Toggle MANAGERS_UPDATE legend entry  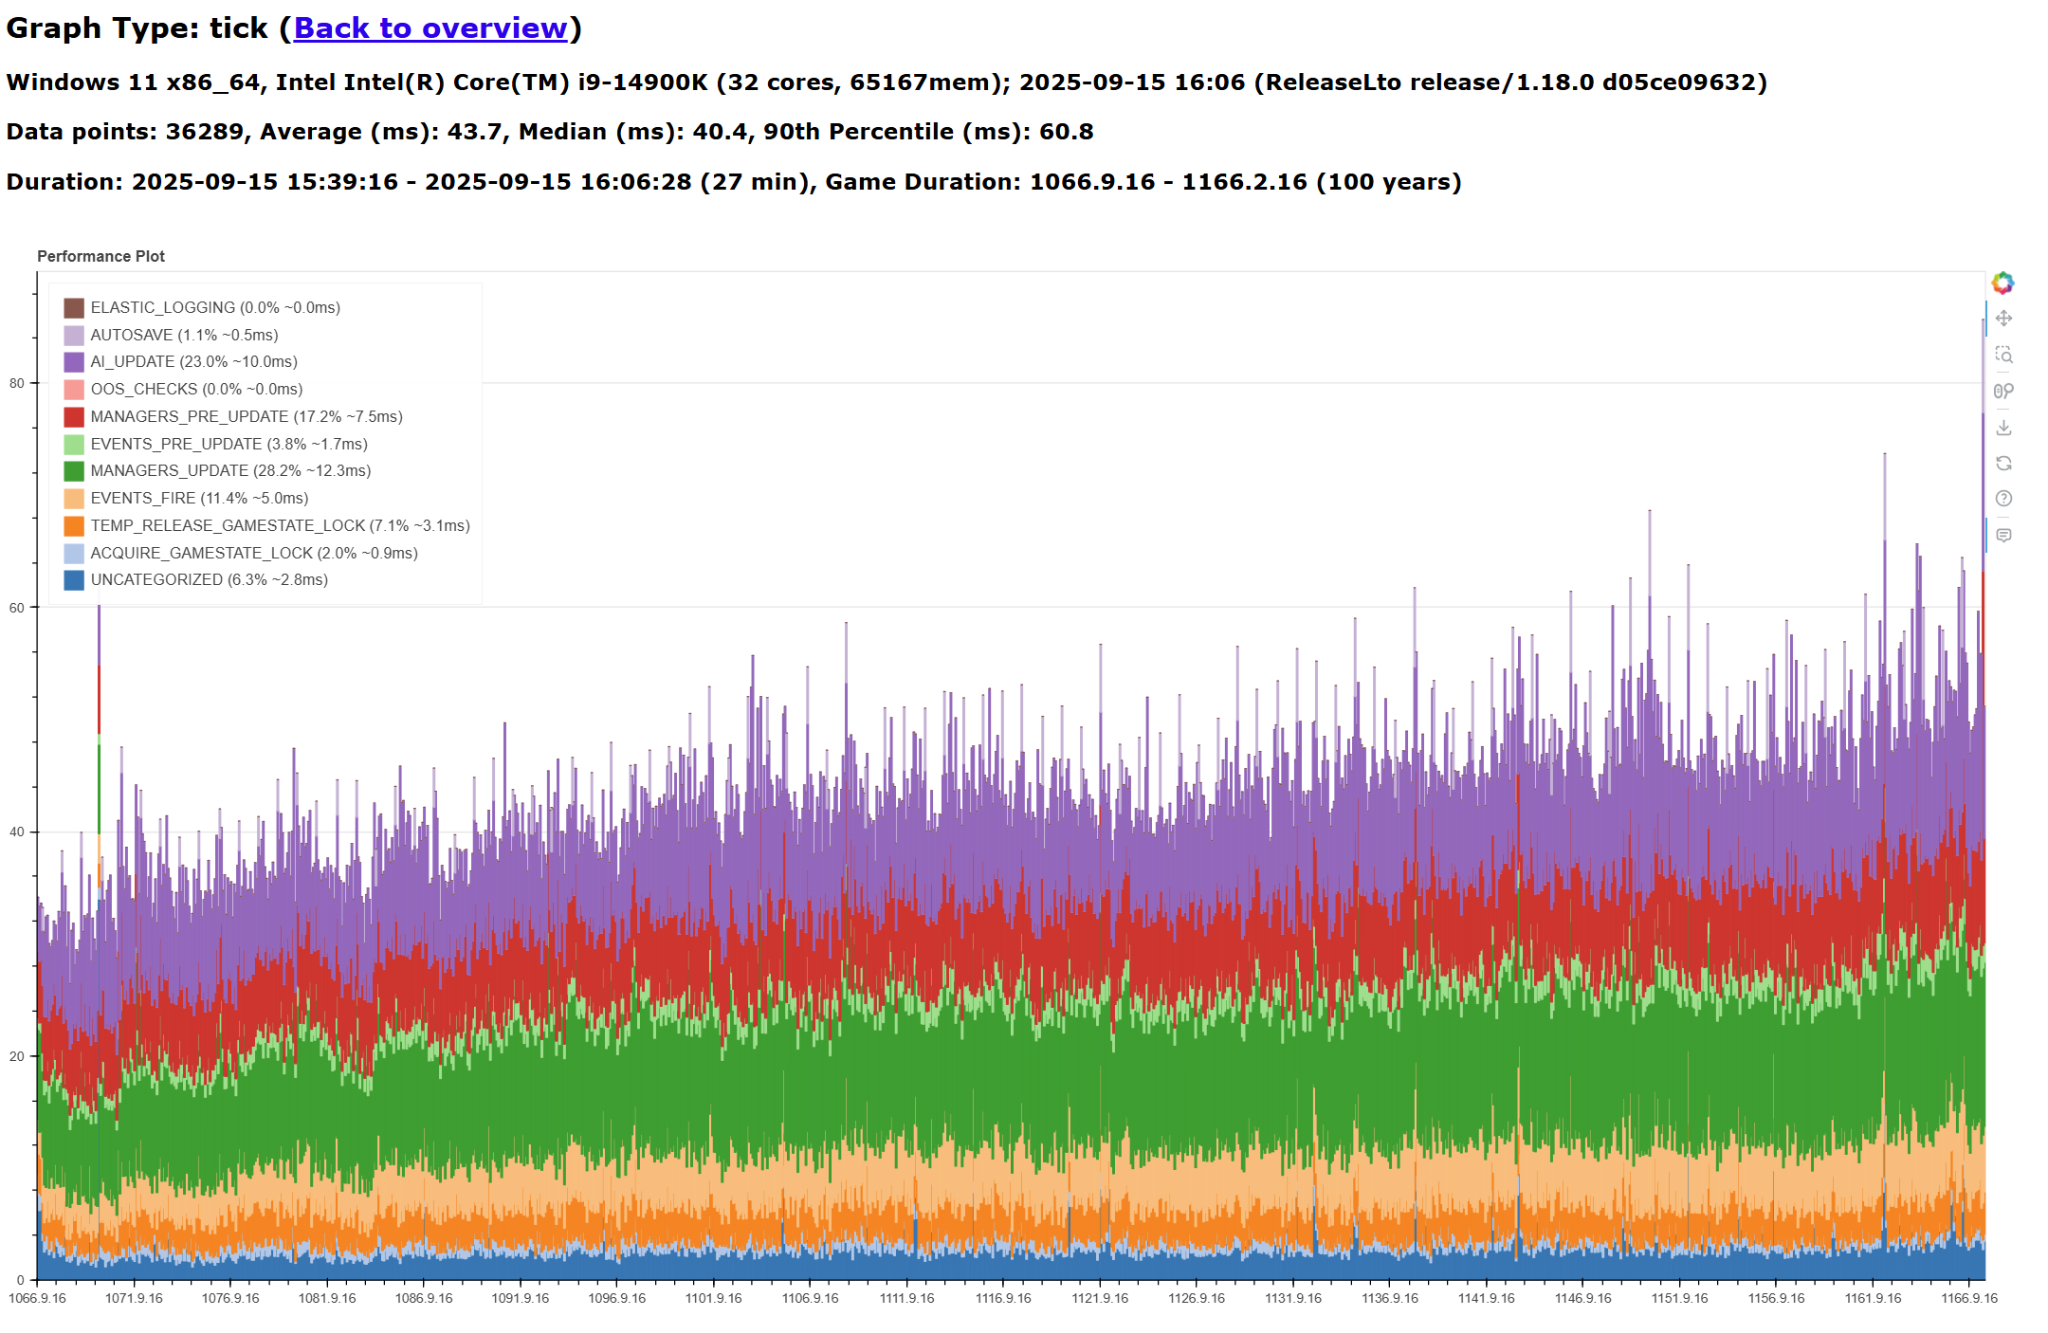230,471
